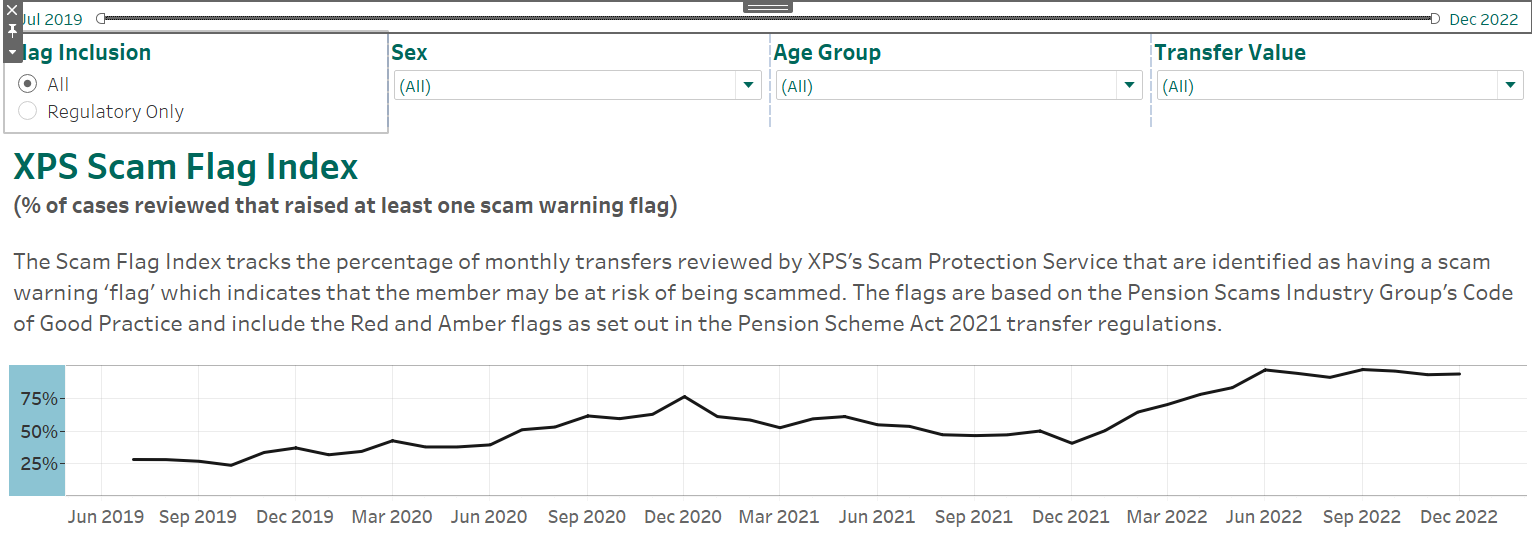Screen dimensions: 1532x550
Task: Select the All radio option
Action: click(29, 85)
